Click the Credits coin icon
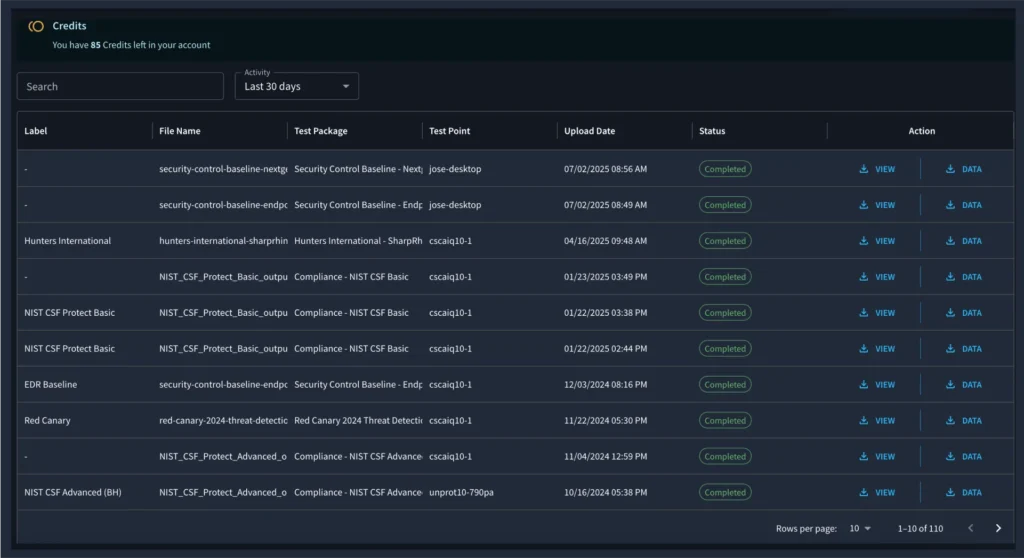The height and width of the screenshot is (558, 1024). (36, 26)
